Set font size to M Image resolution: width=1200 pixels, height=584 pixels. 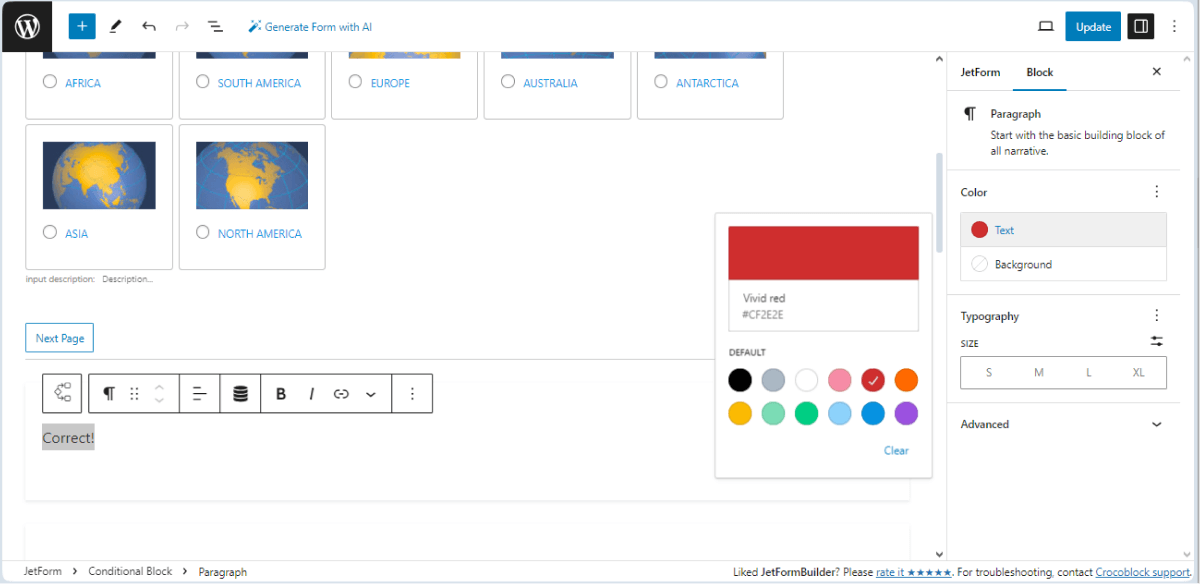(x=1039, y=372)
